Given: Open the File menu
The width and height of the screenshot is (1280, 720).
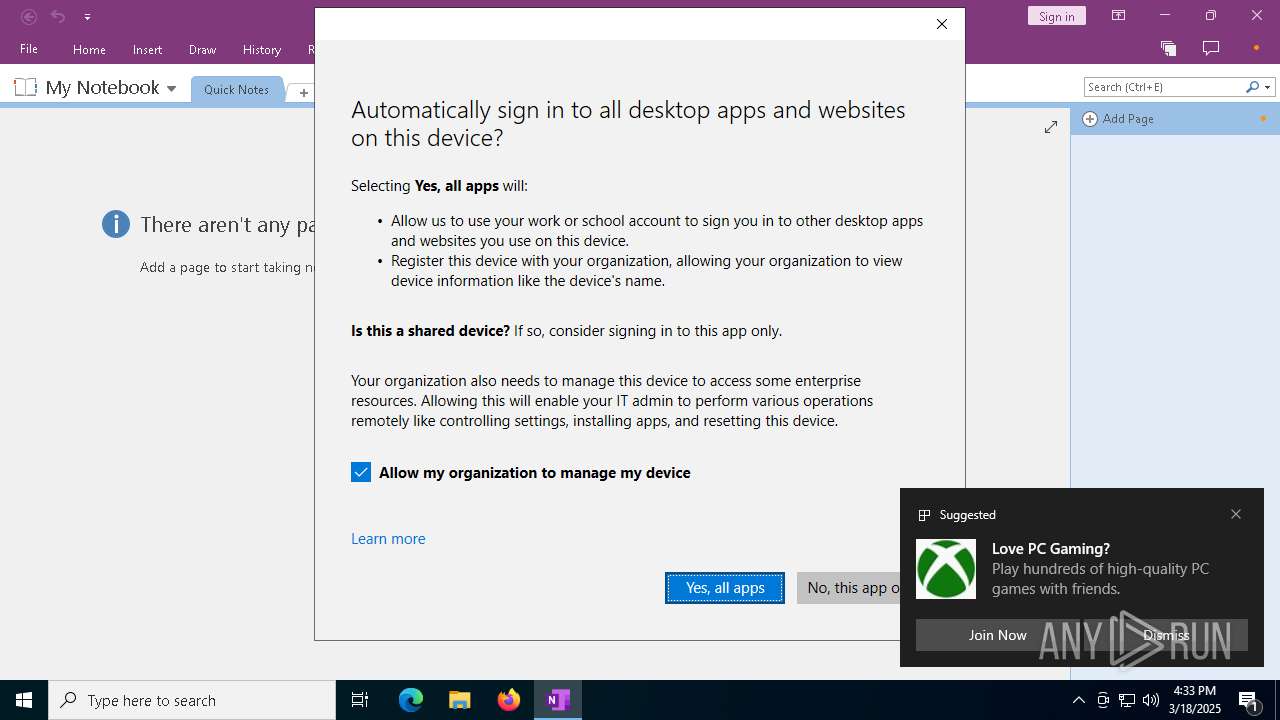Looking at the screenshot, I should click(x=29, y=49).
